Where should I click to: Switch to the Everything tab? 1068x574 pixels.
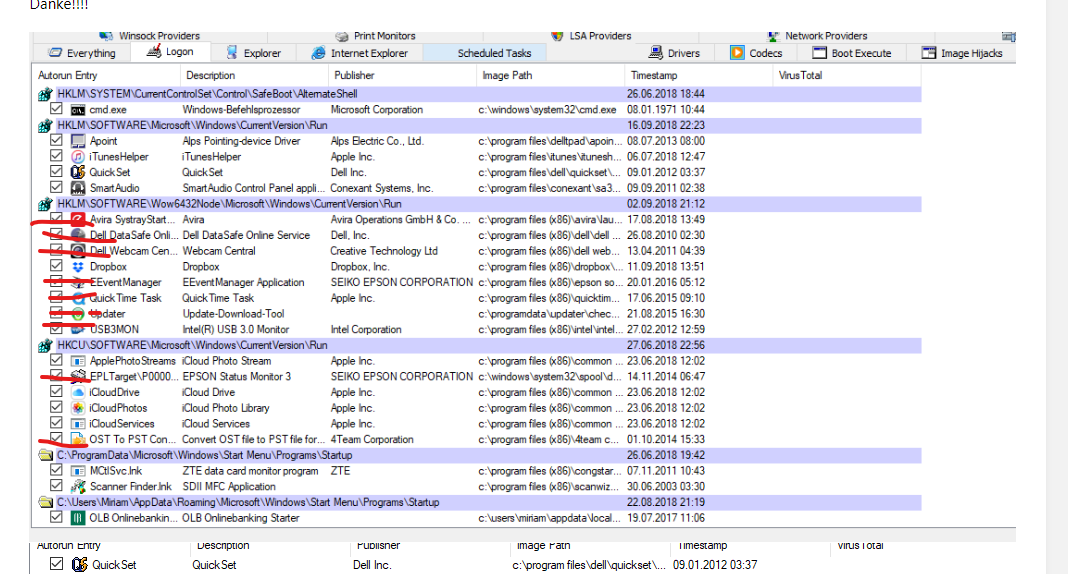(82, 53)
